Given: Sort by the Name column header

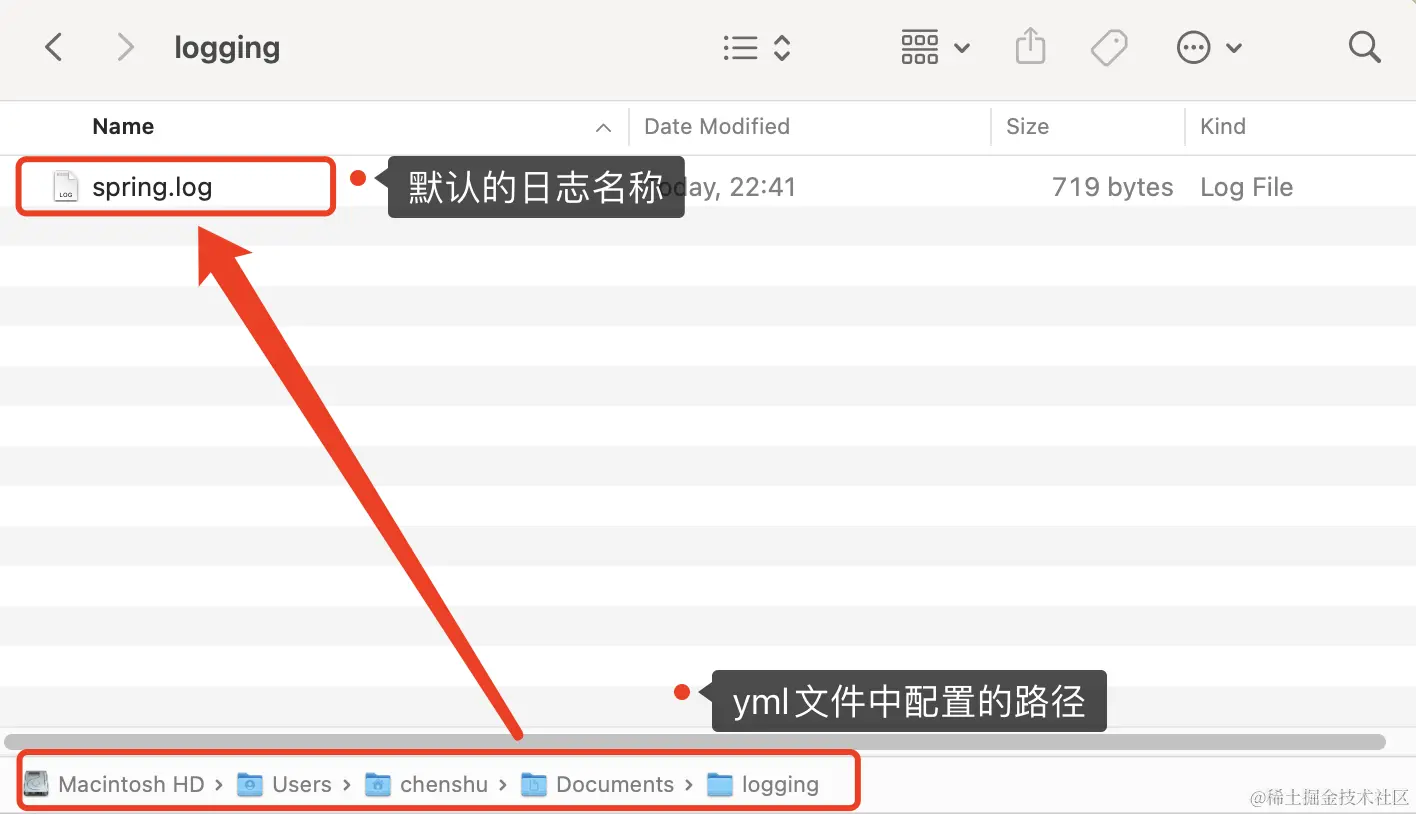Looking at the screenshot, I should click(123, 126).
